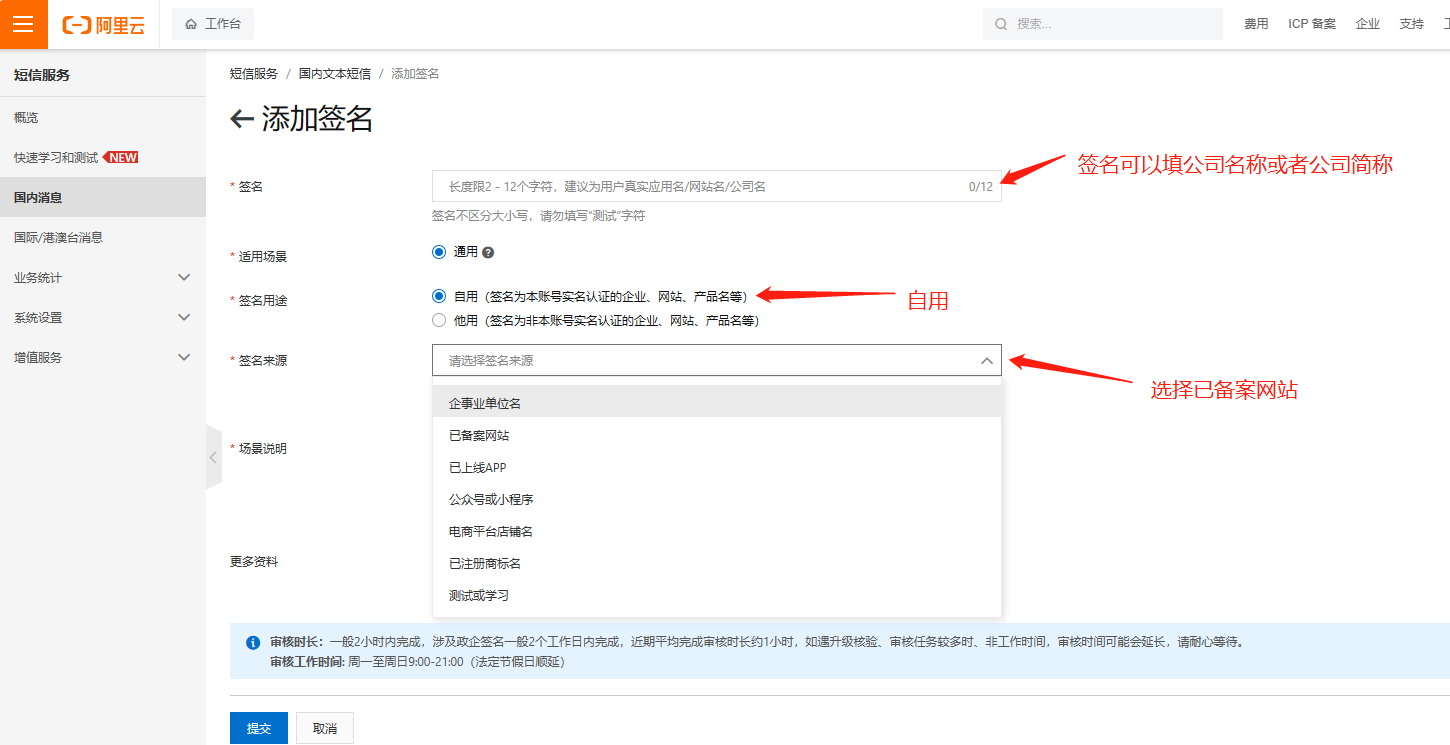Open ICP 备案 in top bar
Image resolution: width=1450 pixels, height=745 pixels.
1312,24
